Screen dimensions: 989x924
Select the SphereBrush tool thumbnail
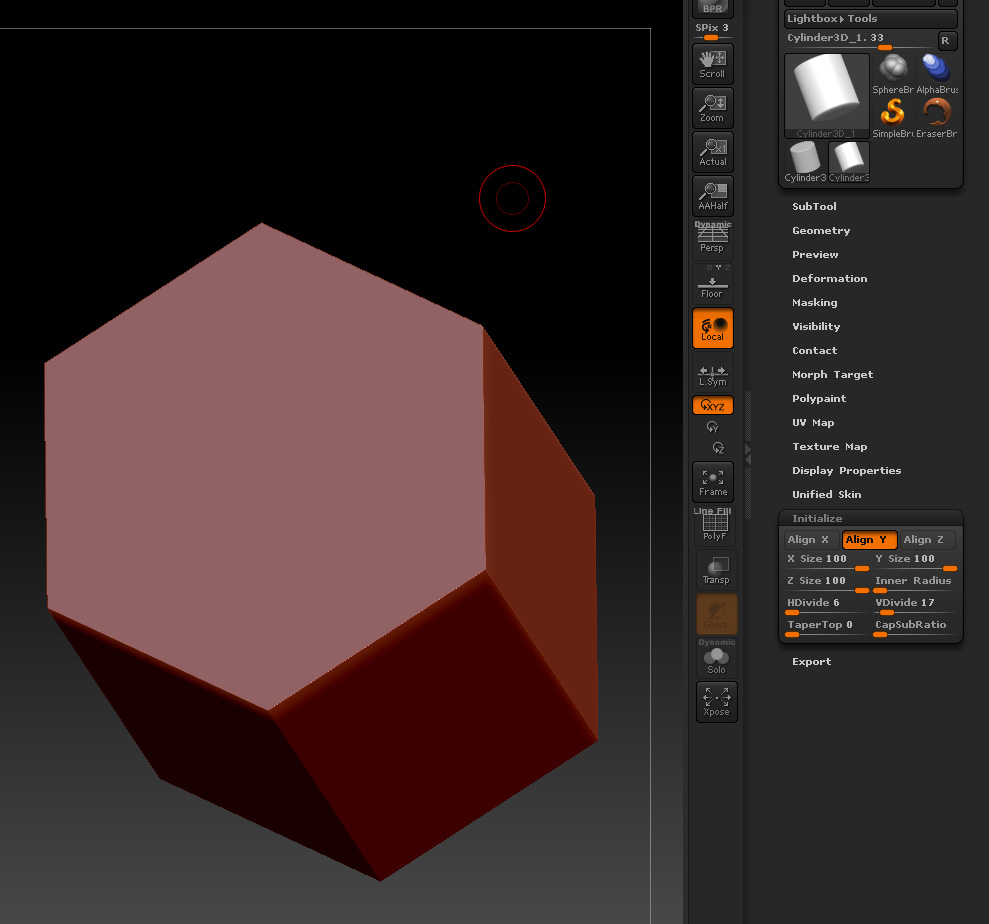click(893, 74)
